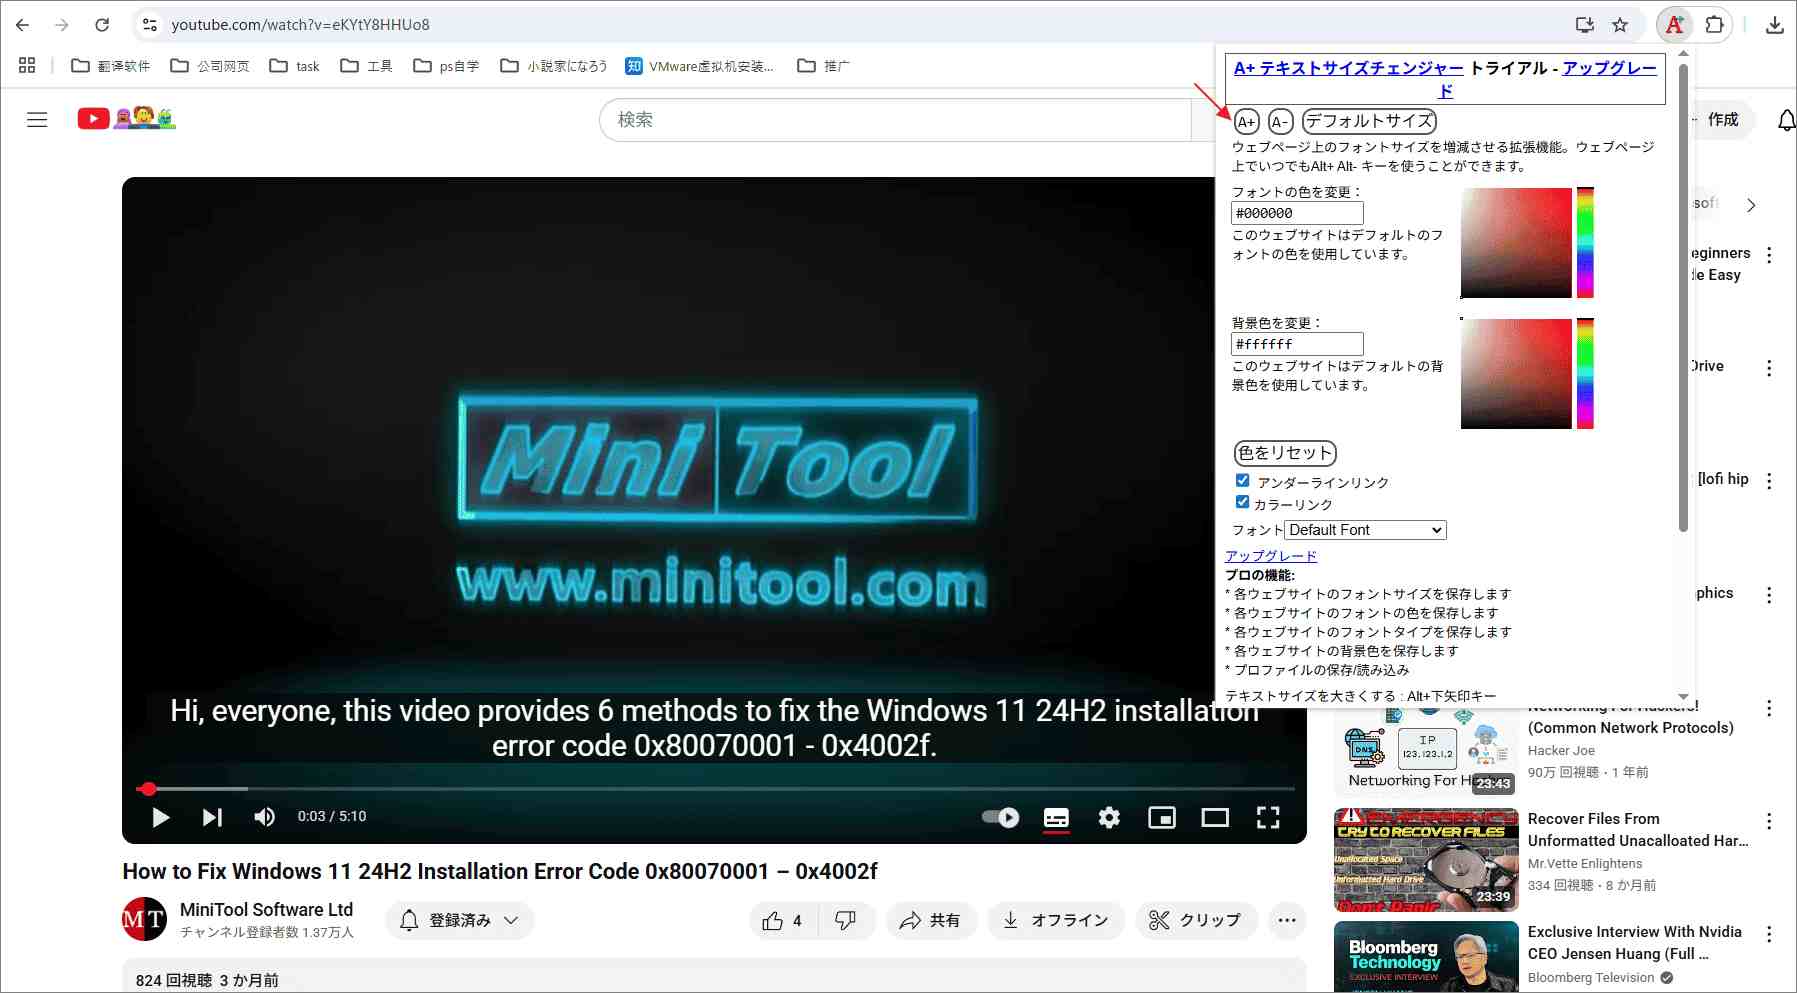Viewport: 1797px width, 993px height.
Task: Create a clip with クリップ button
Action: click(x=1195, y=920)
